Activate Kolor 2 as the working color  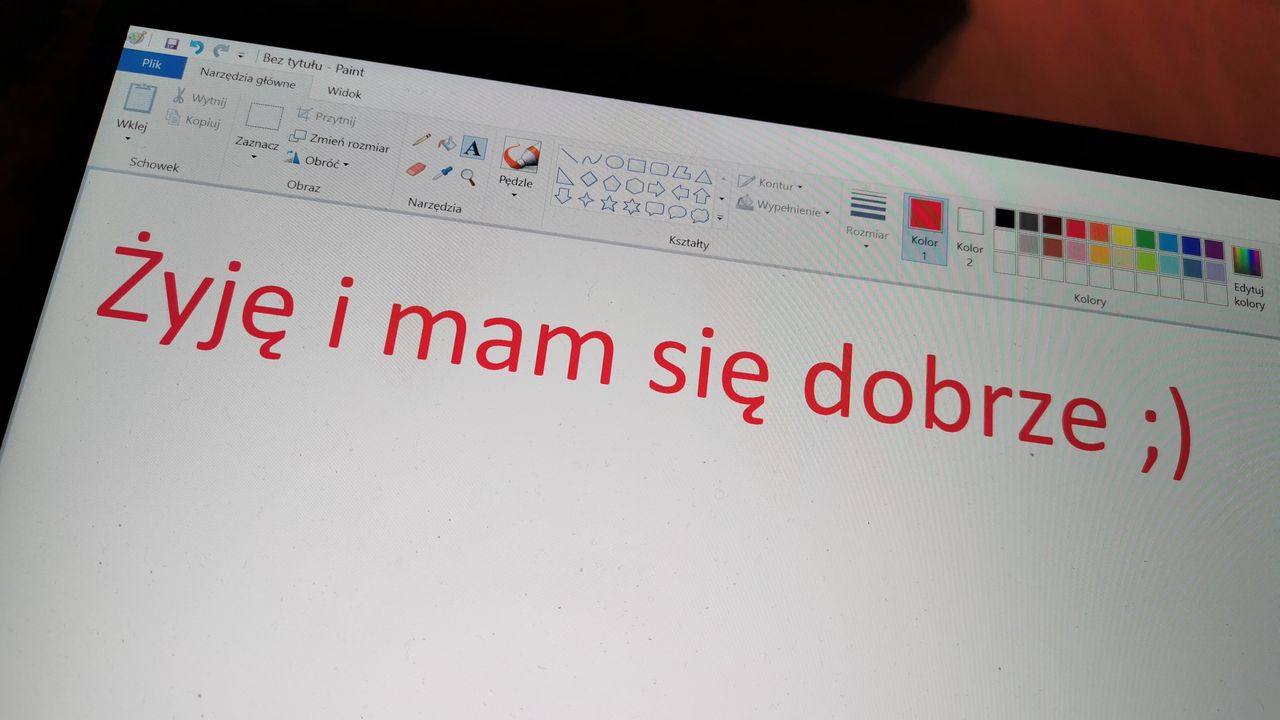coord(968,222)
